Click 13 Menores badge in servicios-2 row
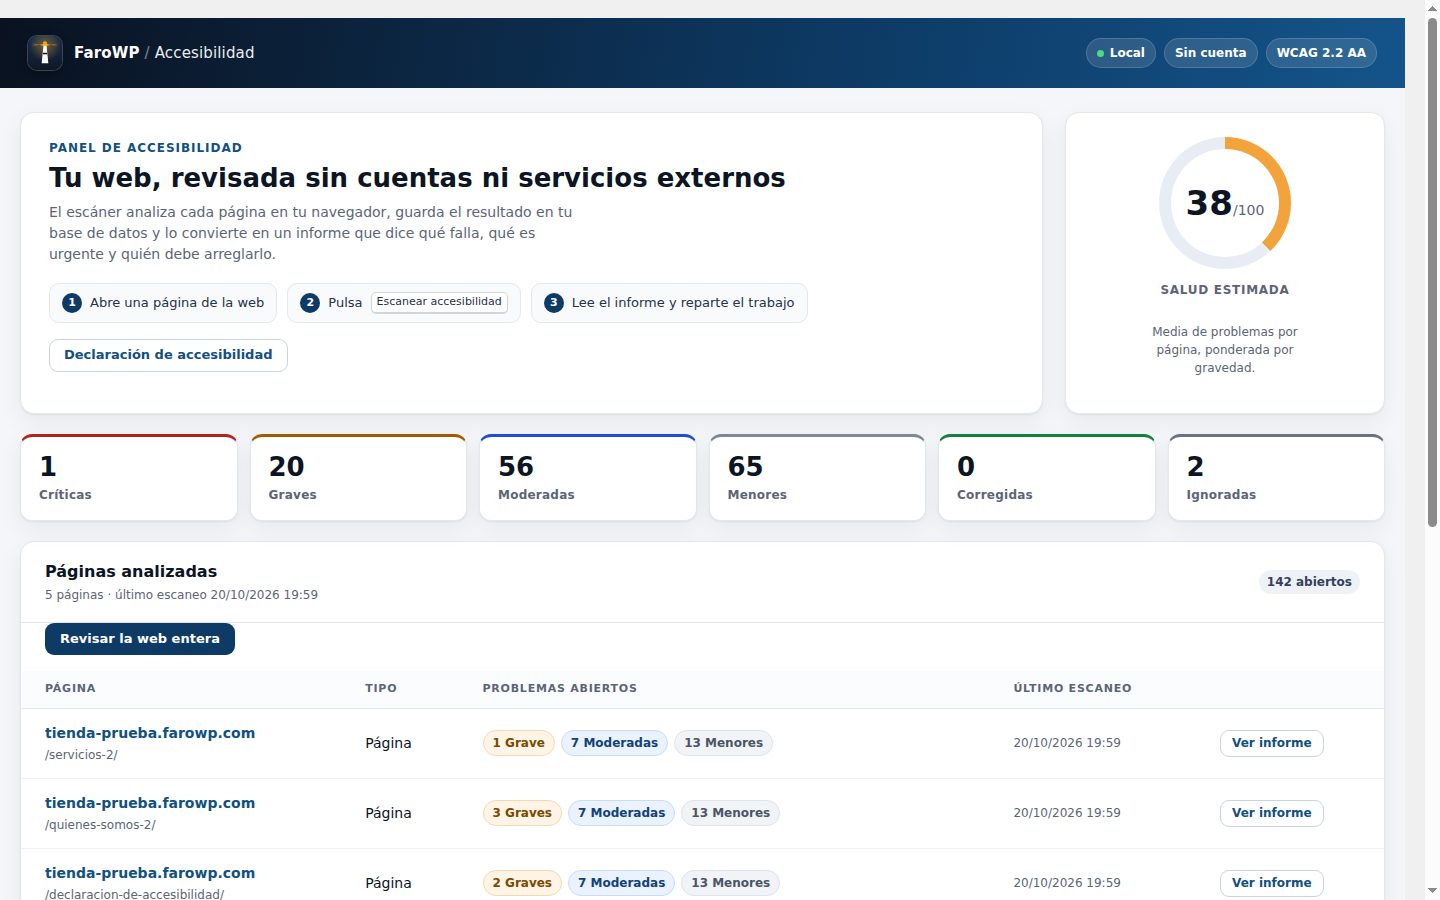 click(723, 743)
